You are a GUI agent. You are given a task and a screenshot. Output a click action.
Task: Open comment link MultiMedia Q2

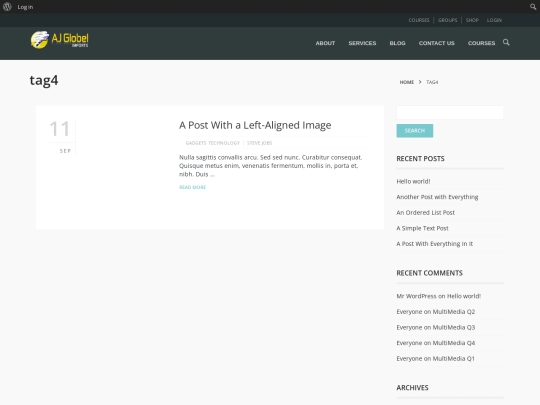click(x=454, y=312)
